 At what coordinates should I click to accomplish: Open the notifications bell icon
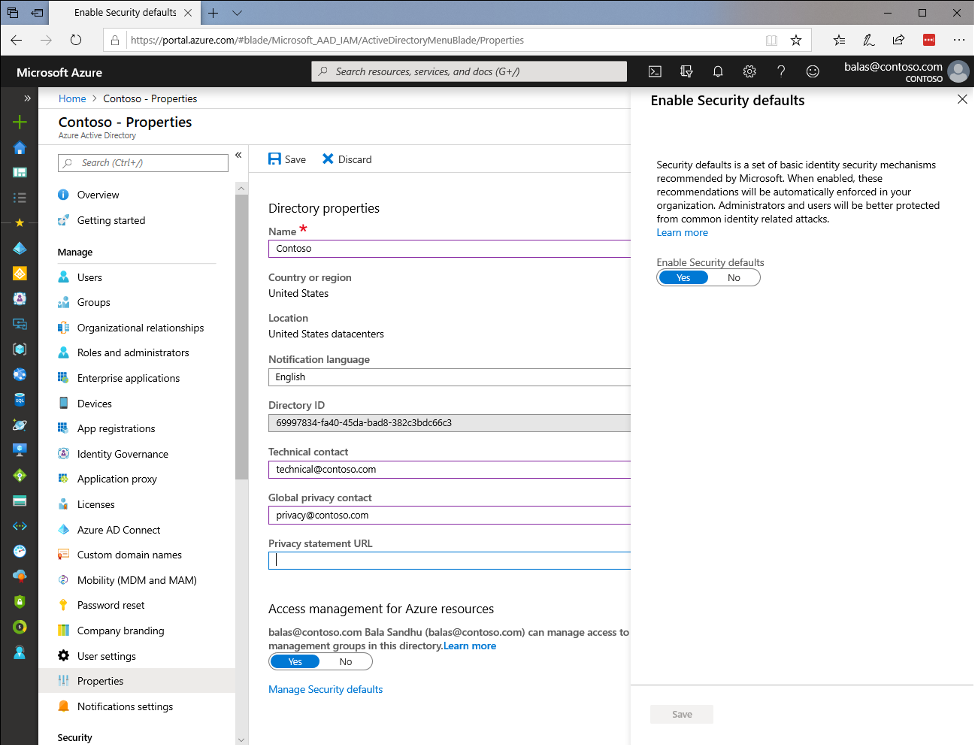point(718,72)
